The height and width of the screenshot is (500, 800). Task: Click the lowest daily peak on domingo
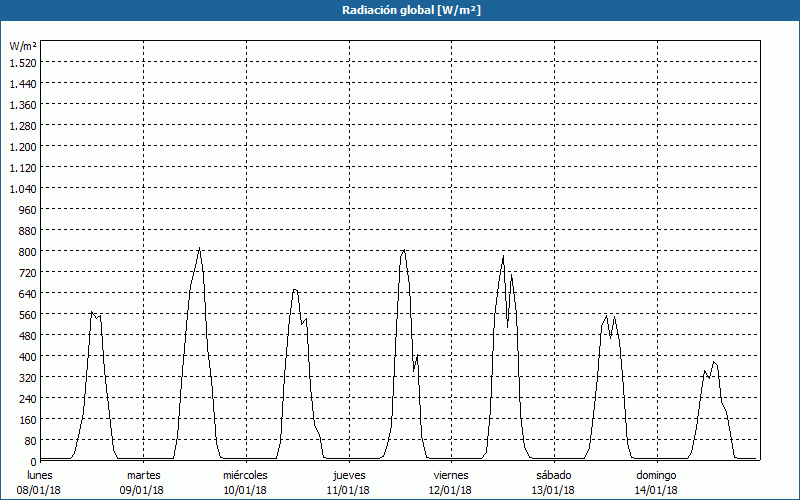pyautogui.click(x=713, y=362)
